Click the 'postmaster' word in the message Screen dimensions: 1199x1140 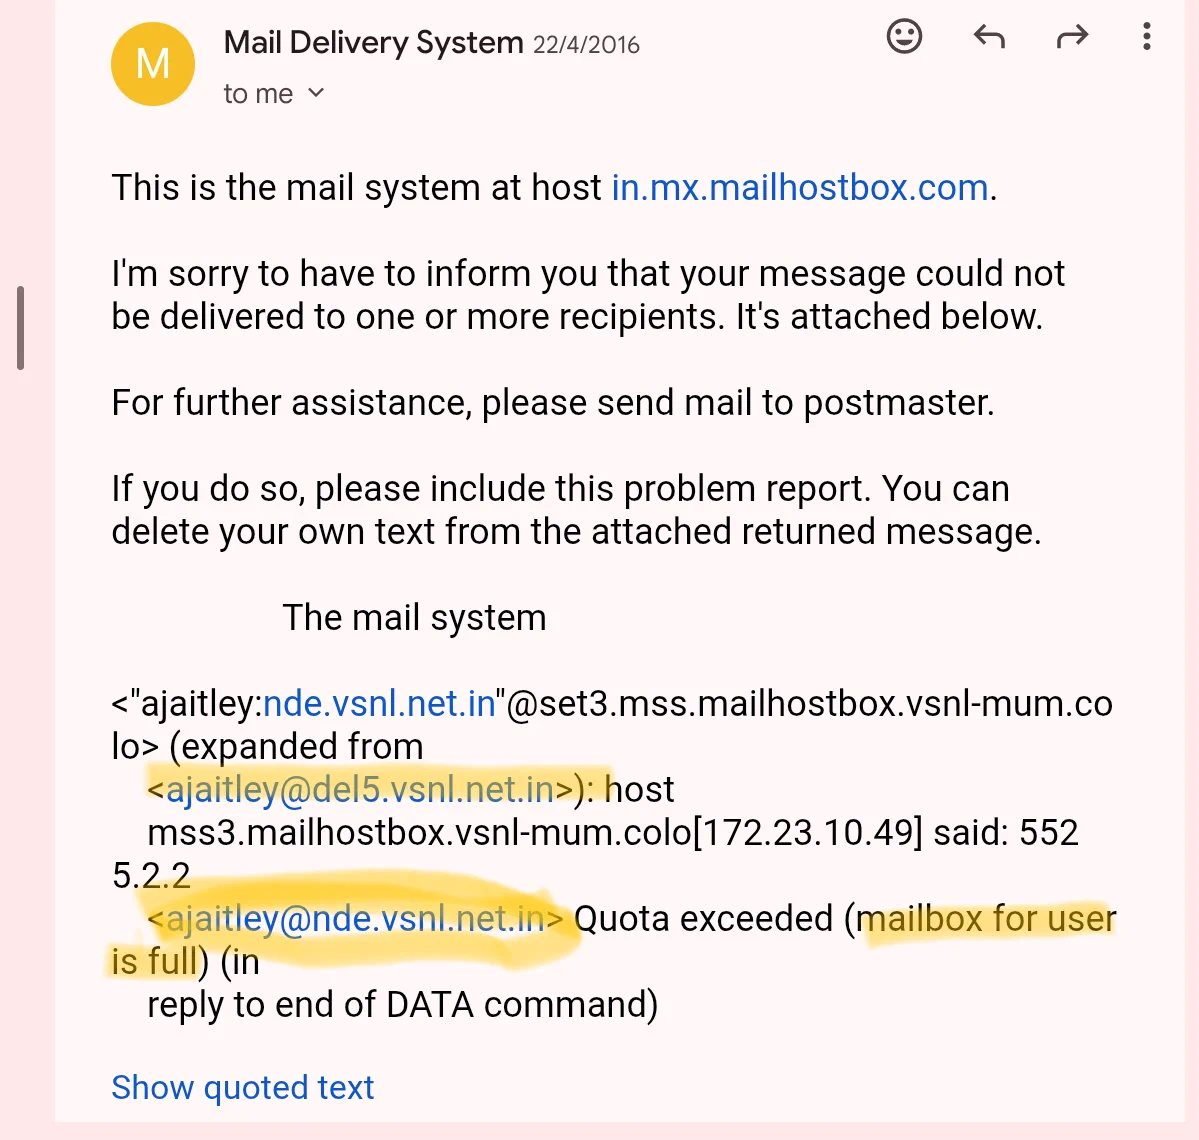pyautogui.click(x=898, y=403)
